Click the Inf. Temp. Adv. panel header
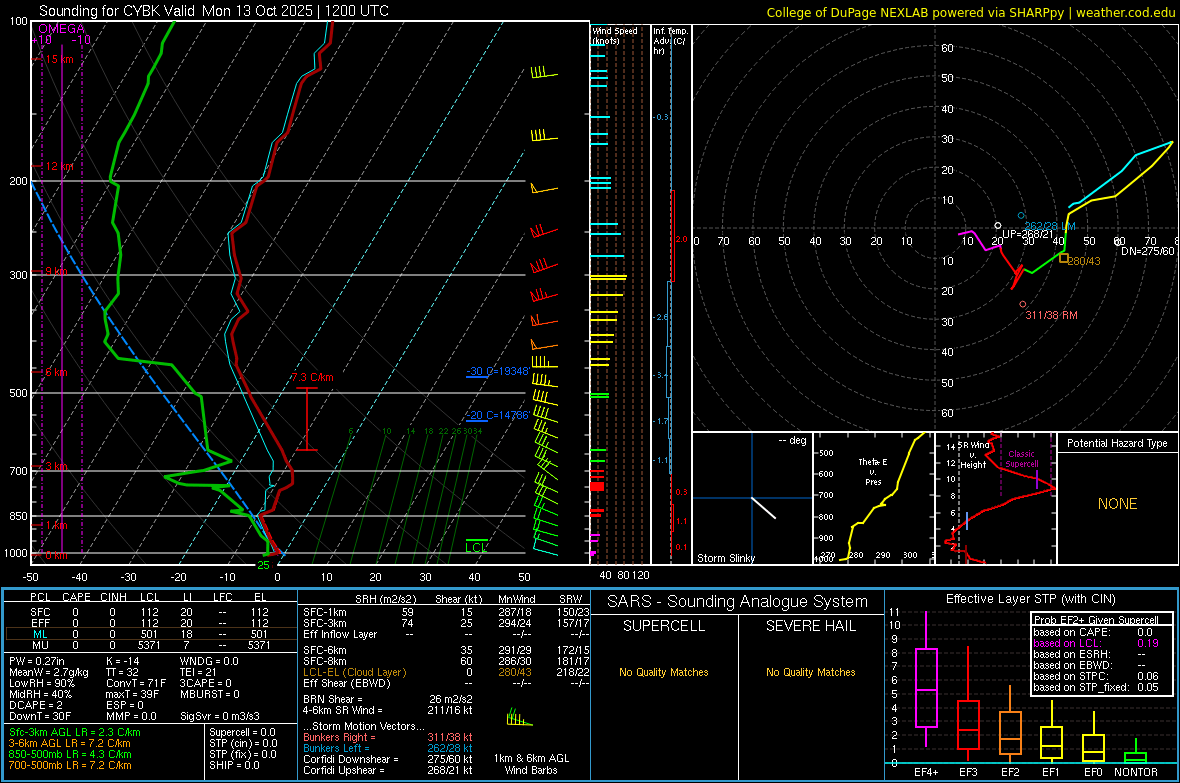 [671, 41]
